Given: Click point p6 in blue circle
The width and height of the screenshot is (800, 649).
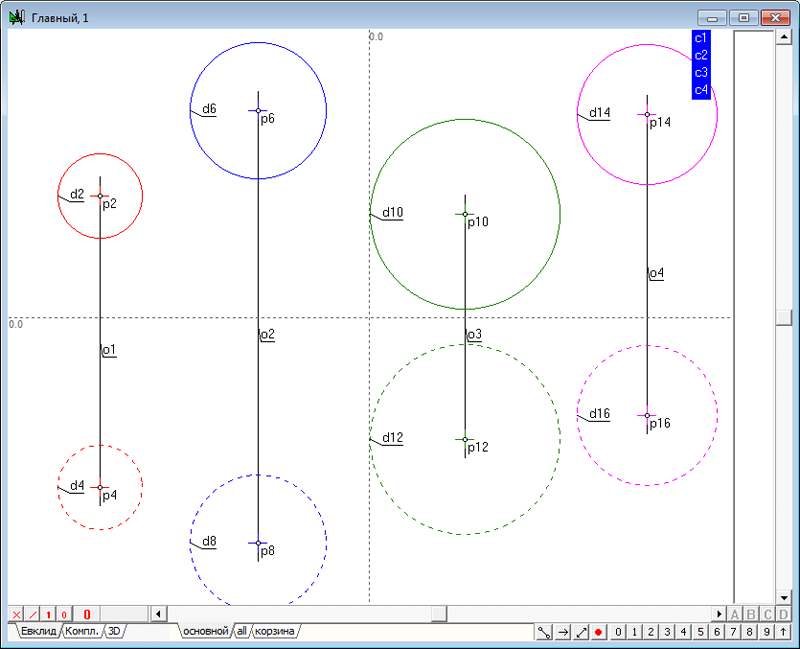Looking at the screenshot, I should click(258, 111).
